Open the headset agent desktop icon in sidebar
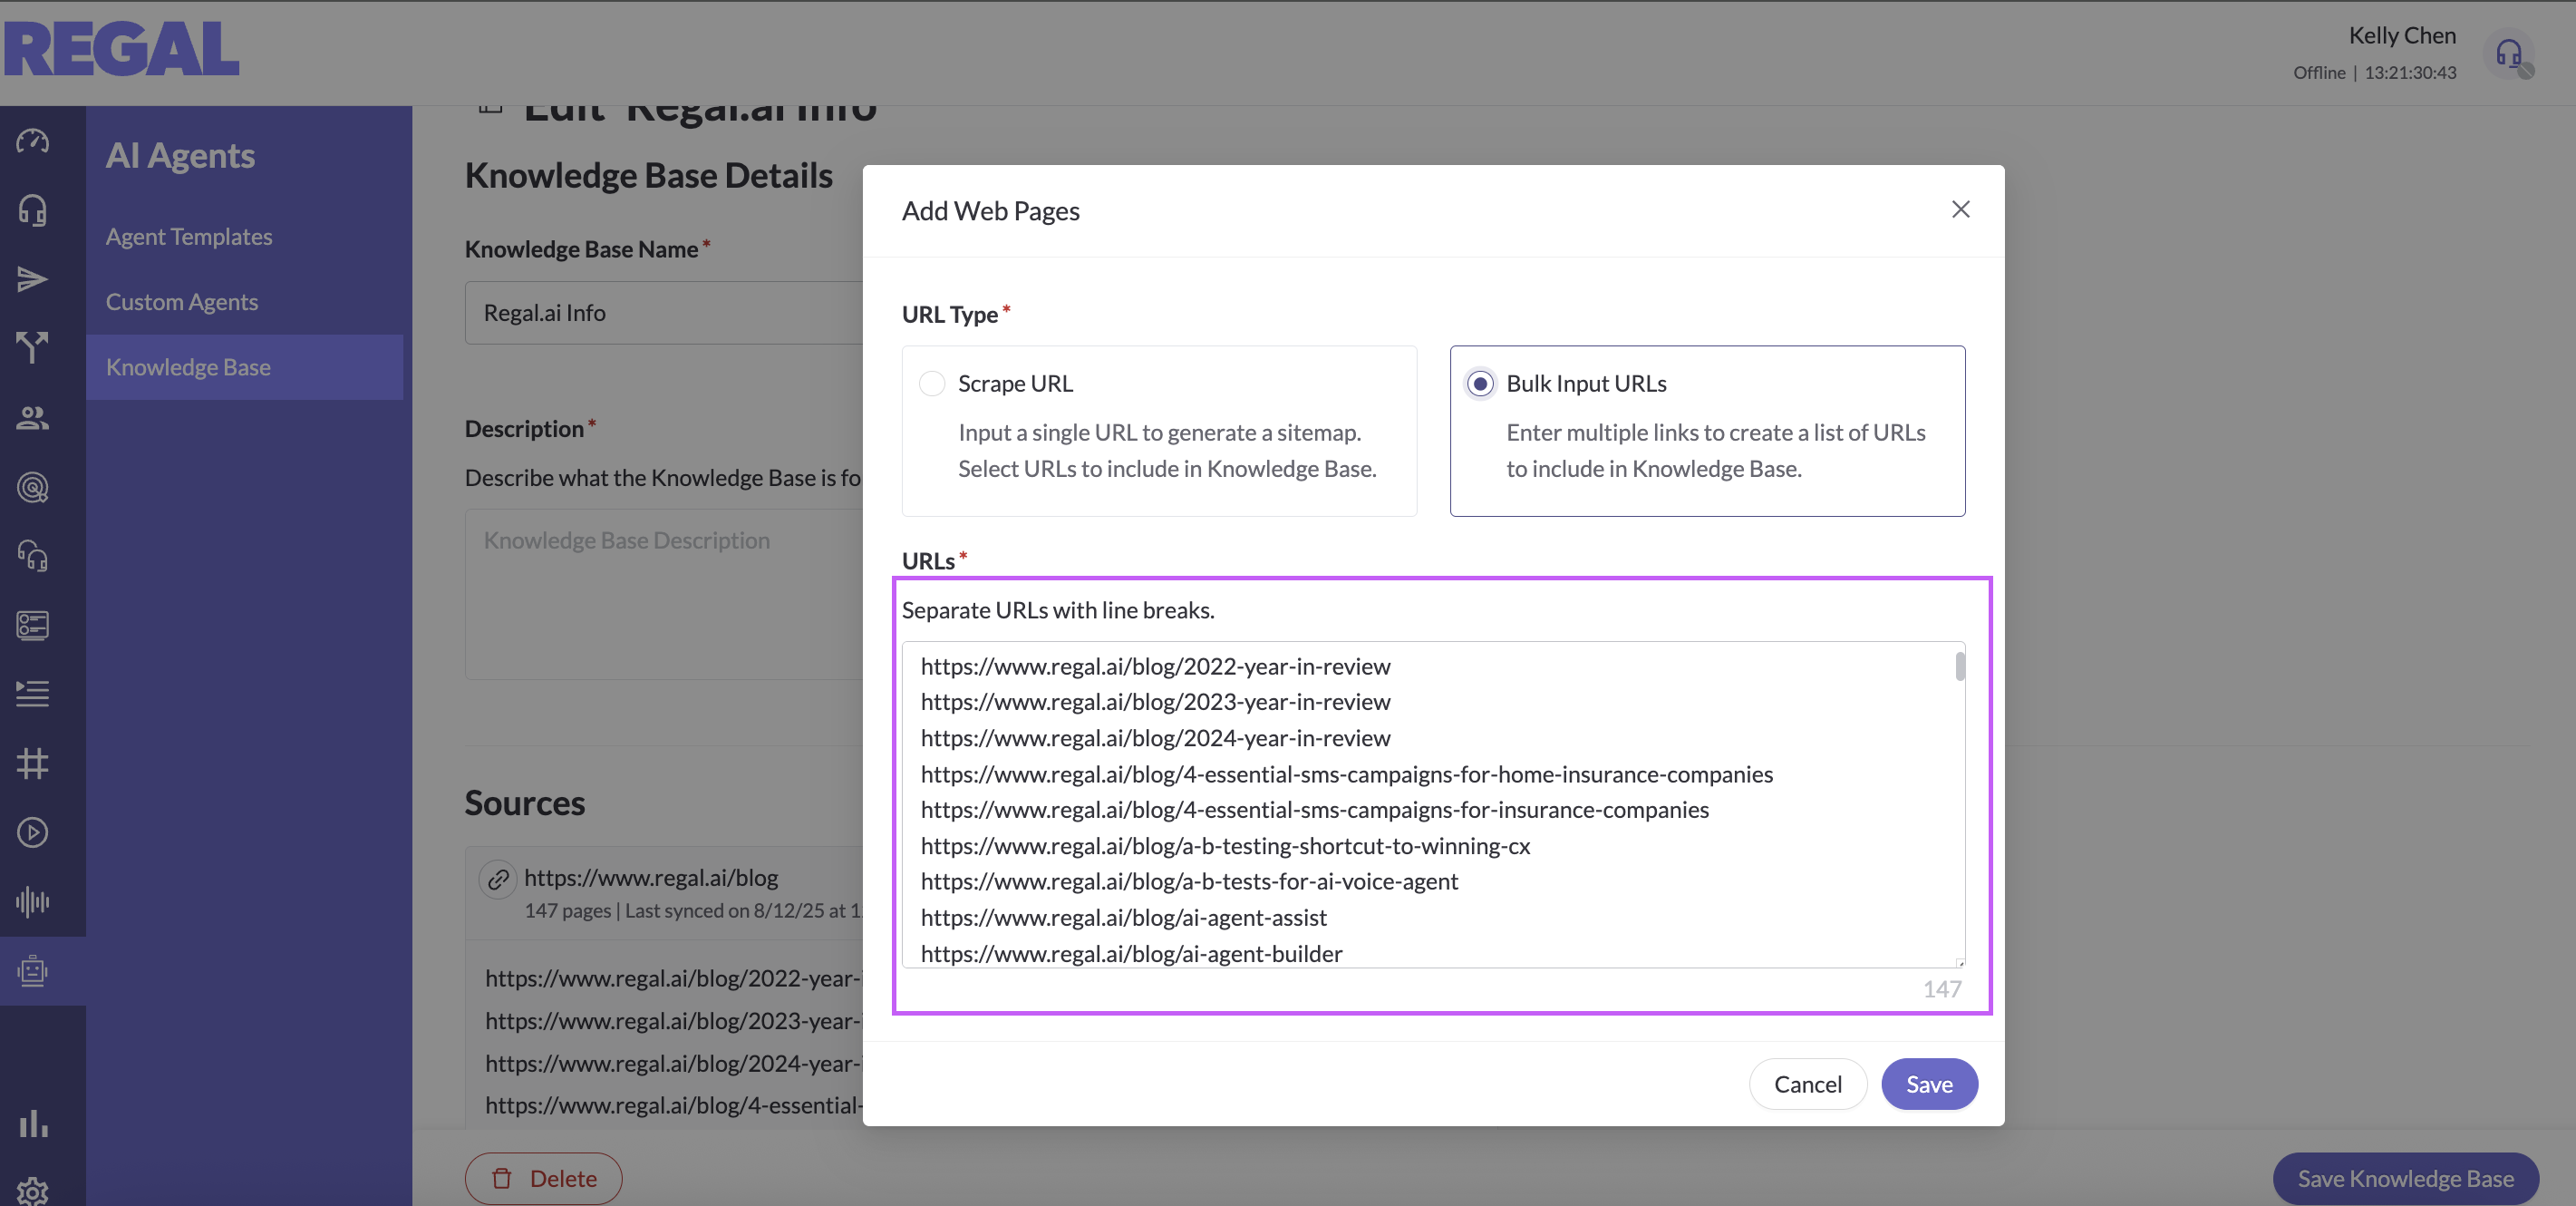The height and width of the screenshot is (1206, 2576). 32,210
